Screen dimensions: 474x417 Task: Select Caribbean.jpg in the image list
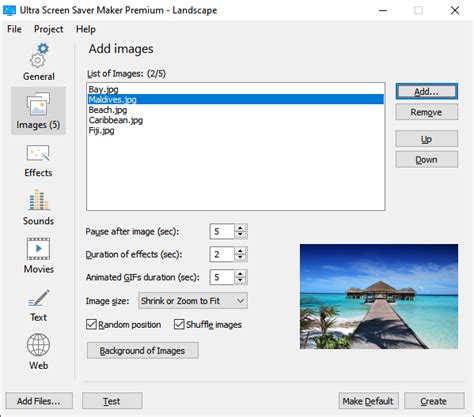(x=116, y=120)
